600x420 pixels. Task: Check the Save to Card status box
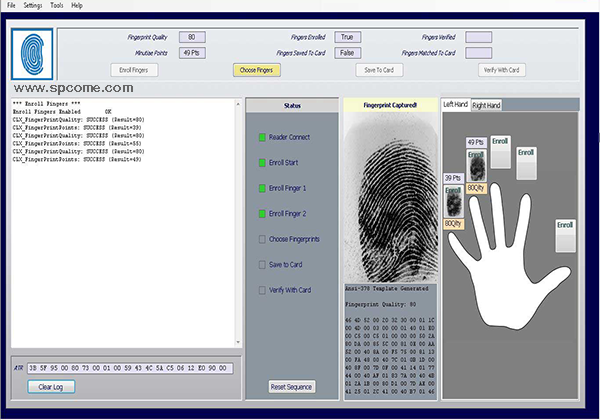(262, 265)
